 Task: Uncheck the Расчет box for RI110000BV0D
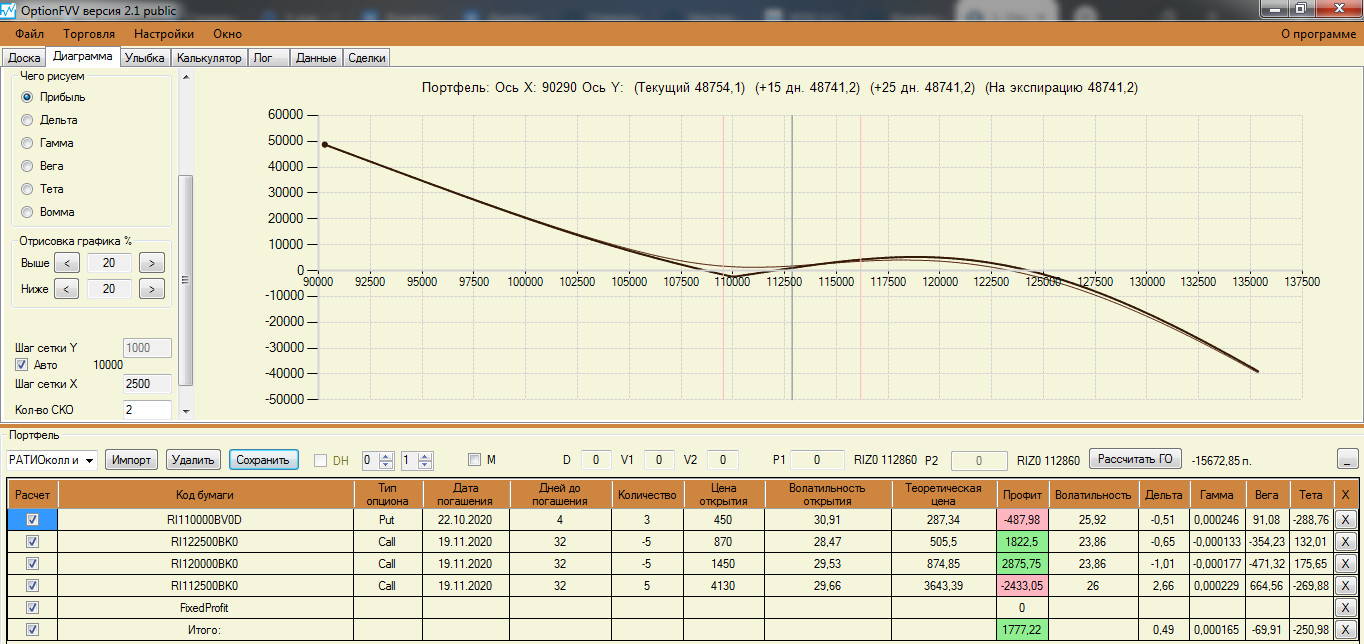click(x=33, y=520)
